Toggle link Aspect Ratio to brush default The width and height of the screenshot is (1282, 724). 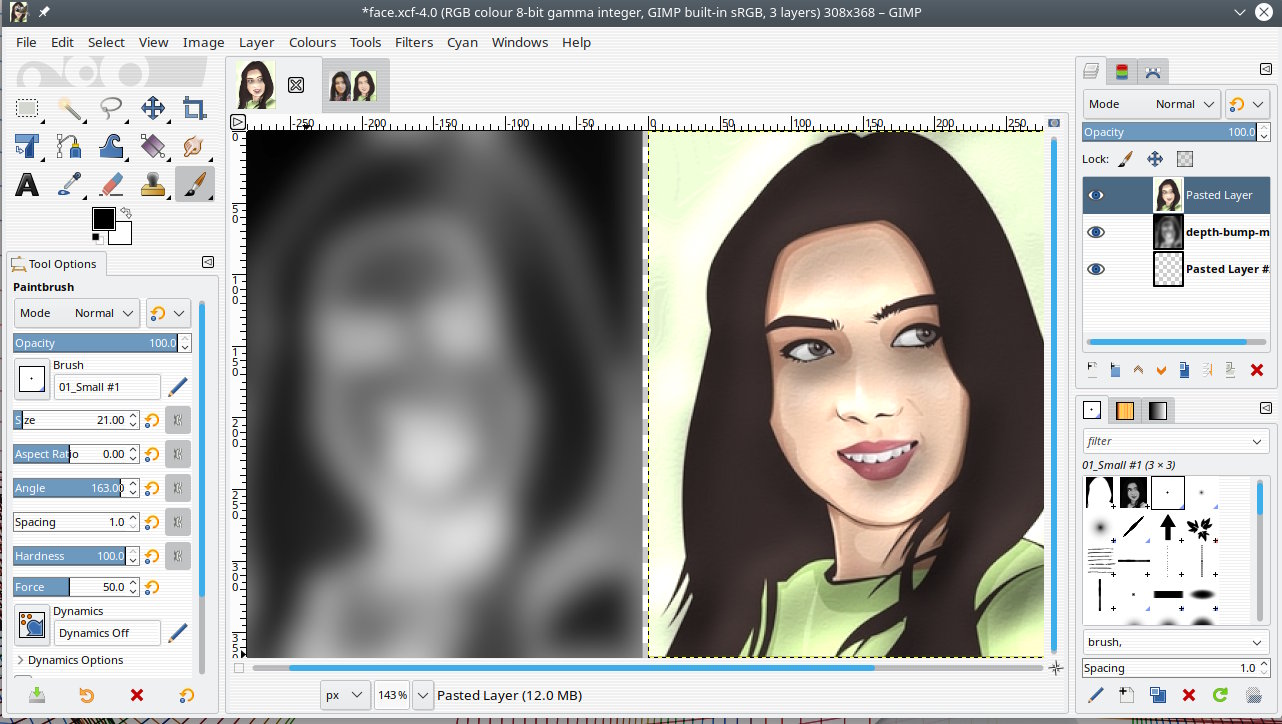[178, 454]
